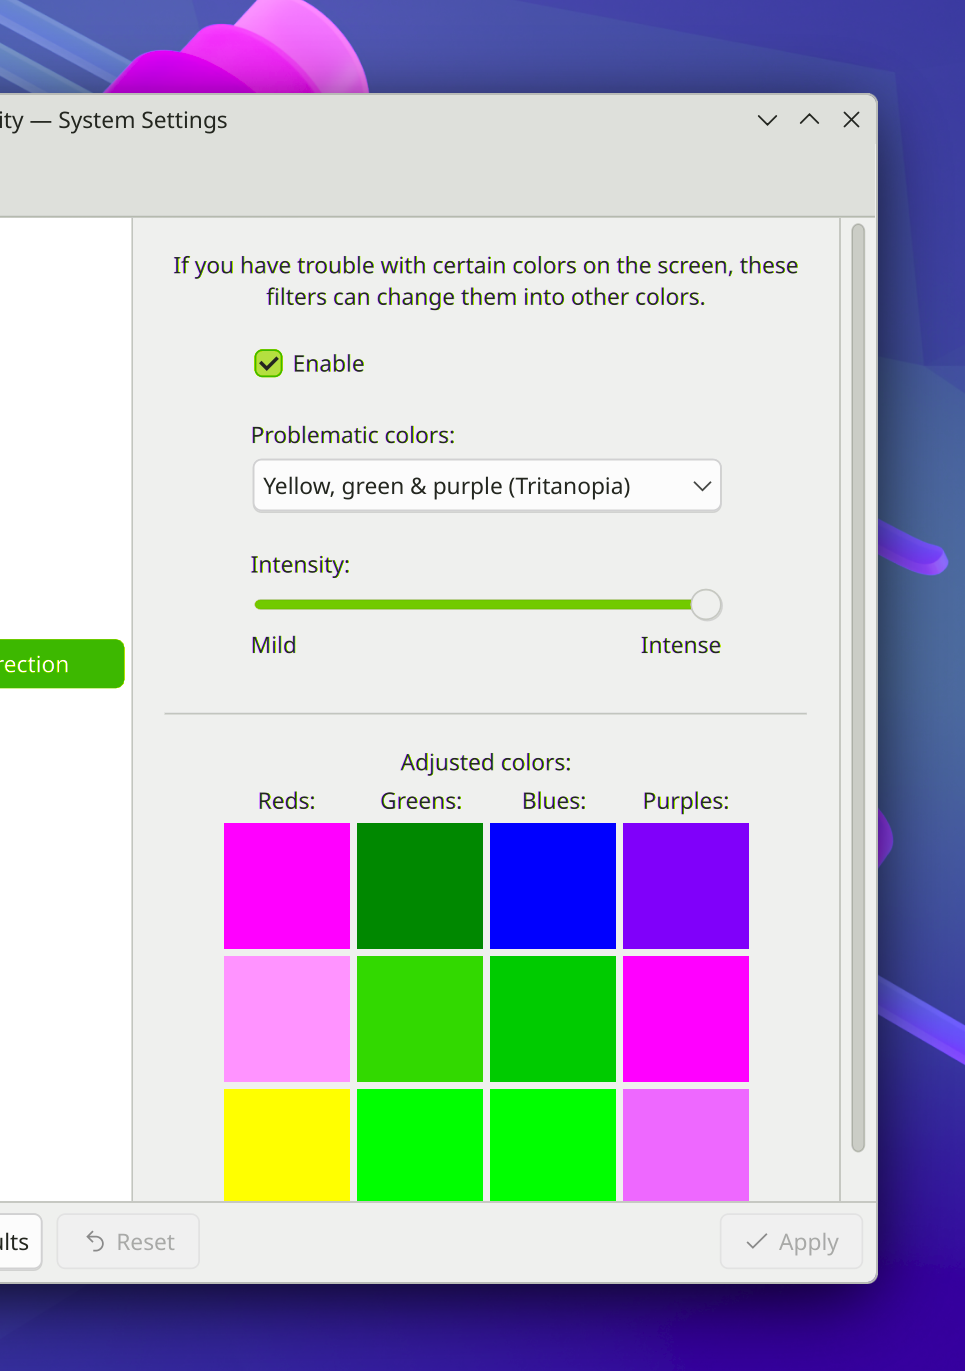Click the dropdown arrow beside Tritanopia
The image size is (965, 1371).
(702, 486)
